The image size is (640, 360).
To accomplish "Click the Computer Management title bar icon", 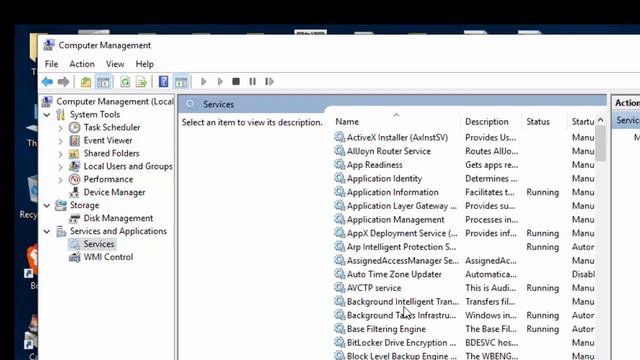I will point(49,45).
